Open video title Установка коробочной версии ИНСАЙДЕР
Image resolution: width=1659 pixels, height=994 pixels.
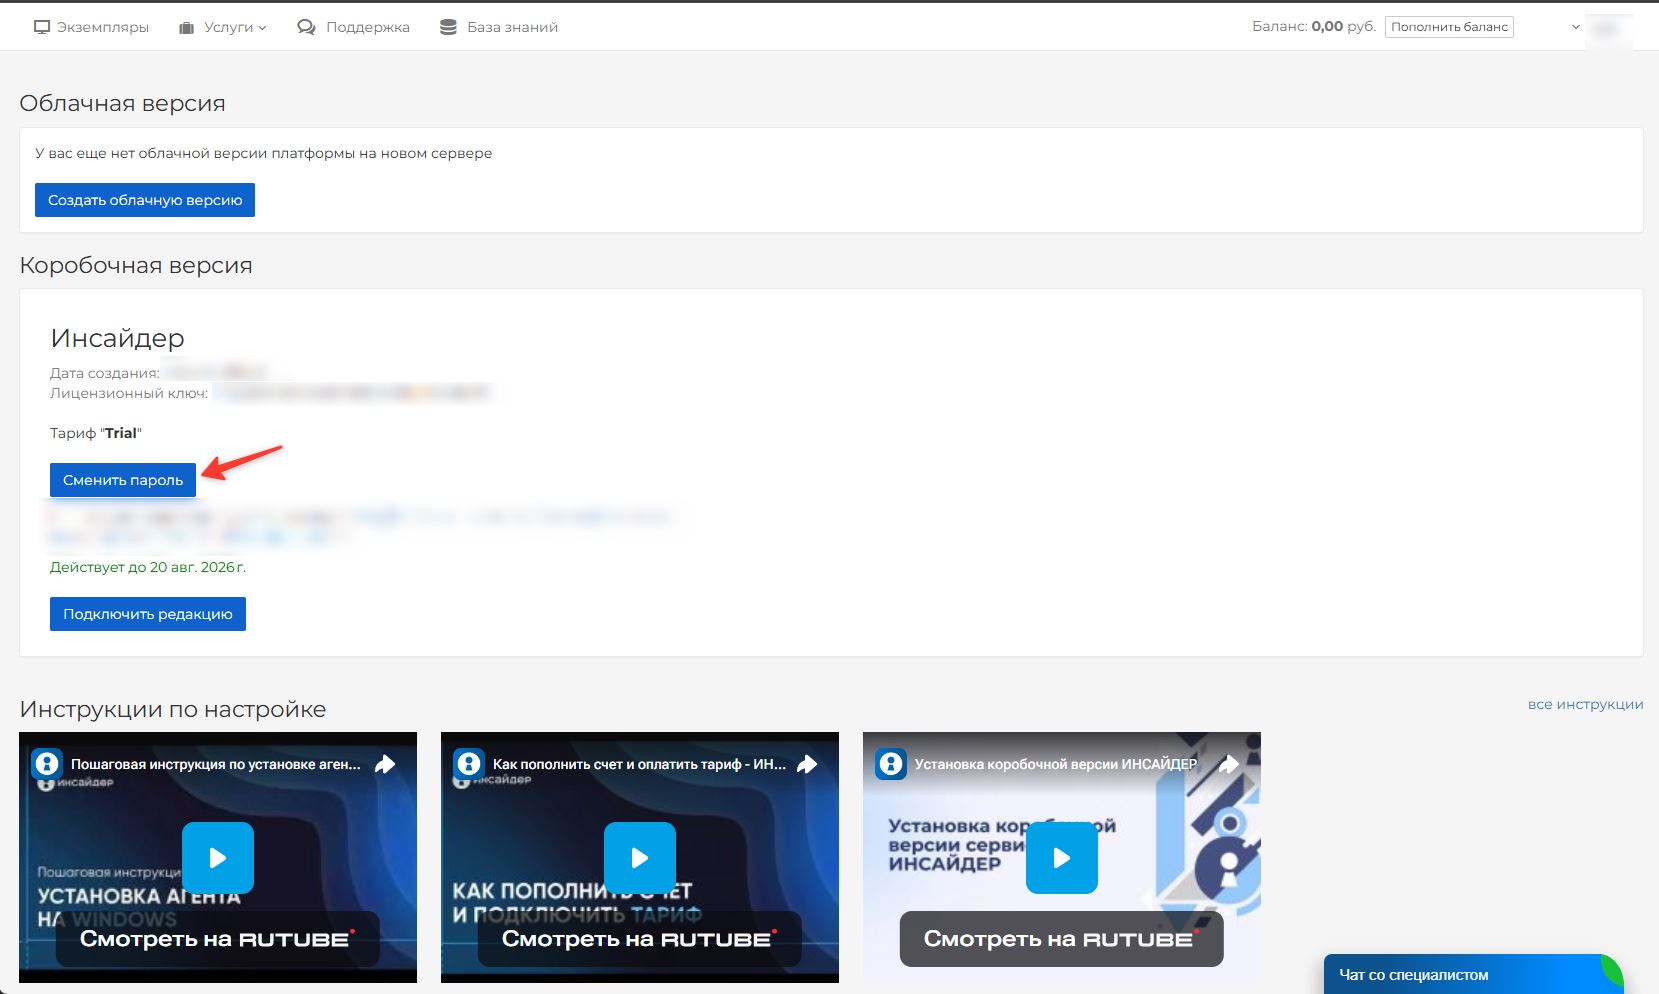click(1056, 764)
